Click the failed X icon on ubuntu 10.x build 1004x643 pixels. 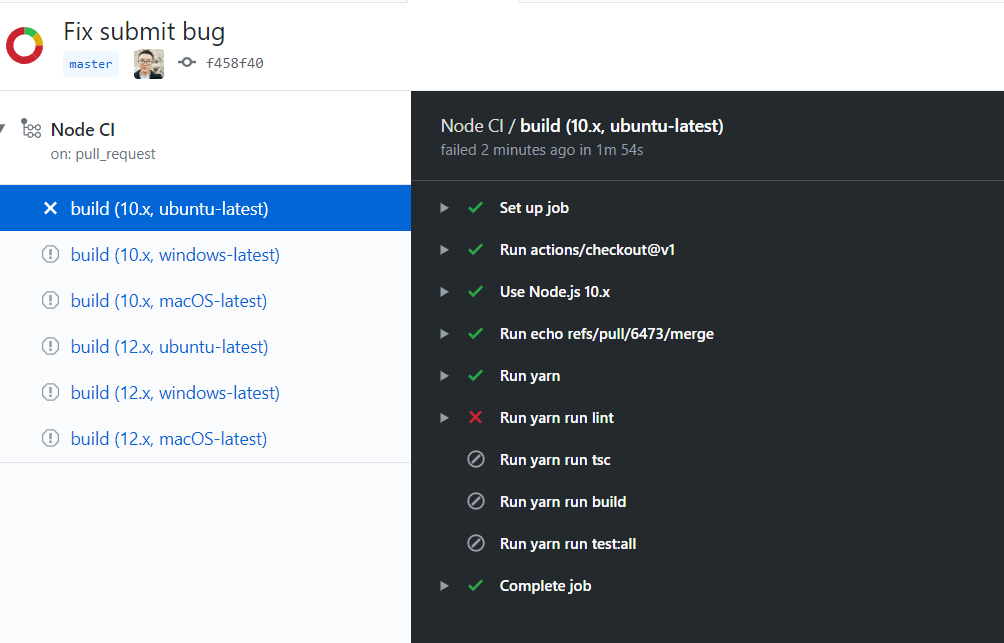tap(50, 208)
